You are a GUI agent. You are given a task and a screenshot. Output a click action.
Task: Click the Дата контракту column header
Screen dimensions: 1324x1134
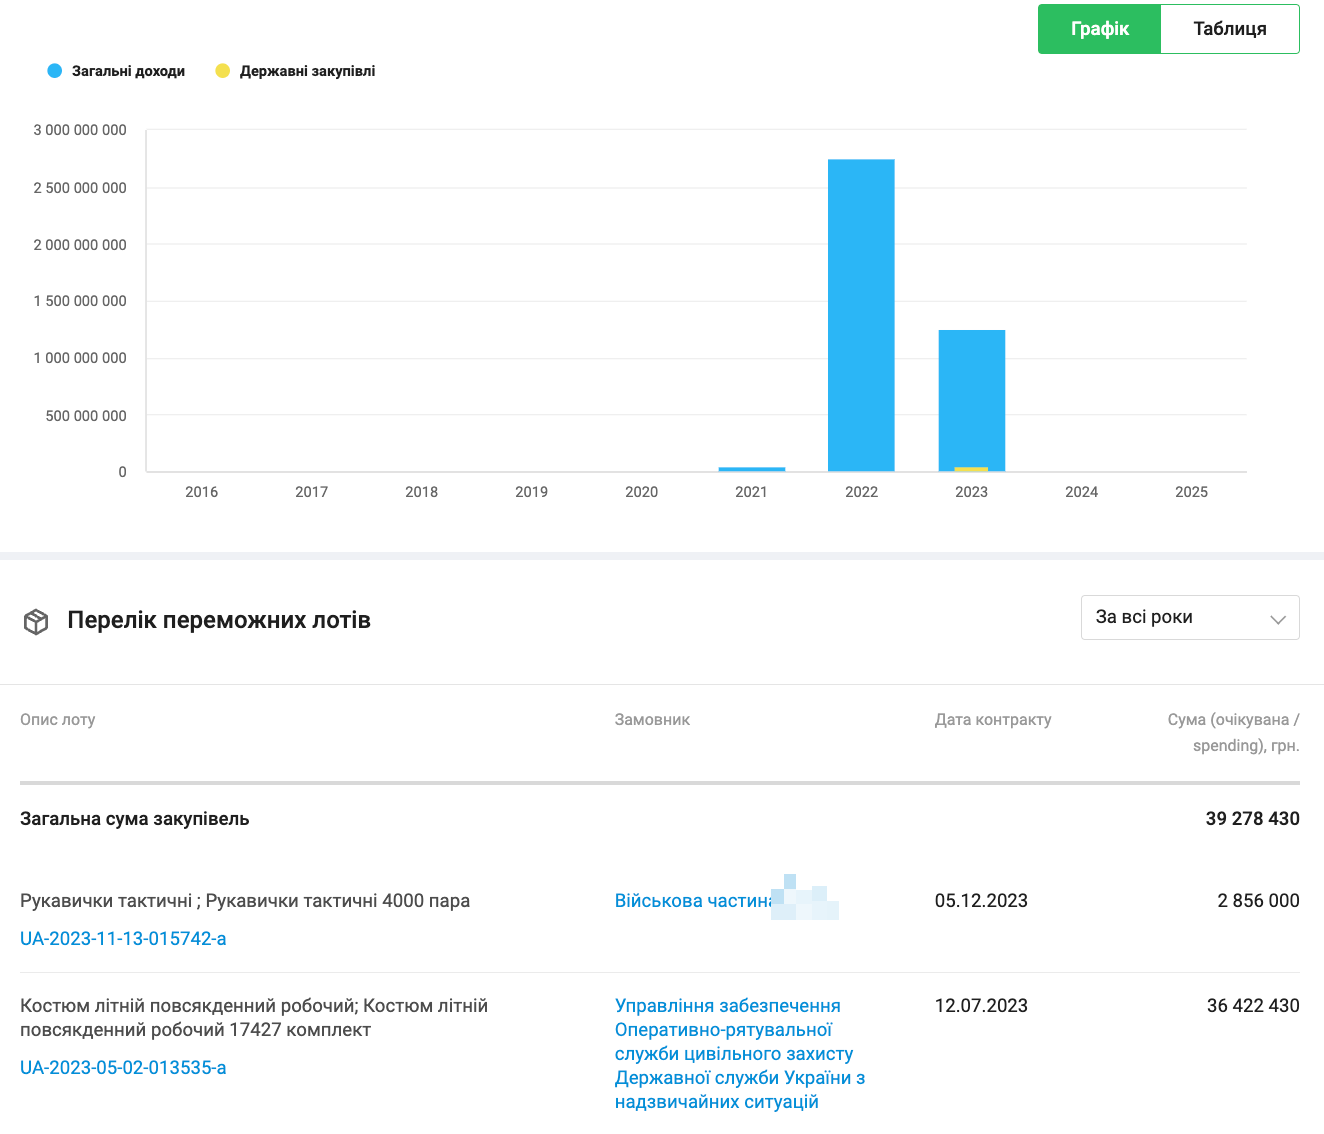click(993, 719)
